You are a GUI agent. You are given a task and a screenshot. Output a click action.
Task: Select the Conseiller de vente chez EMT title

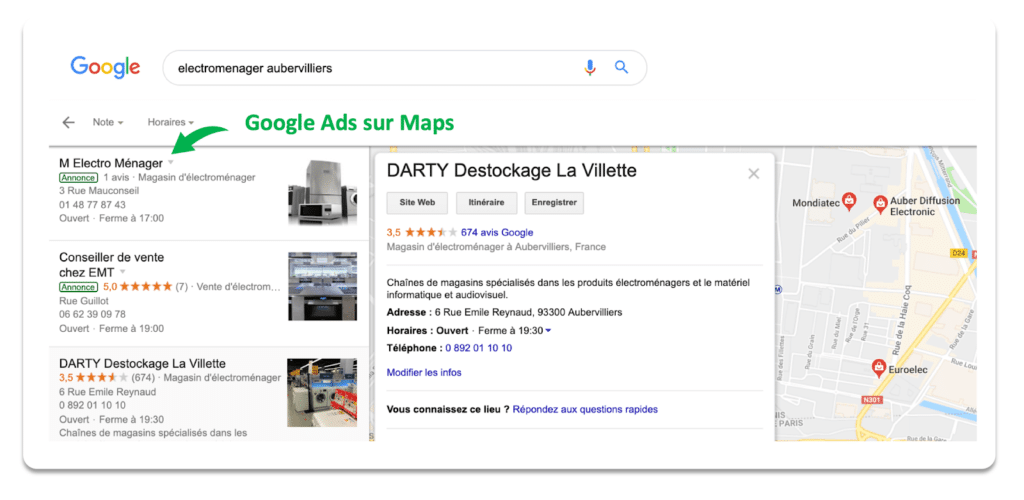(x=112, y=264)
